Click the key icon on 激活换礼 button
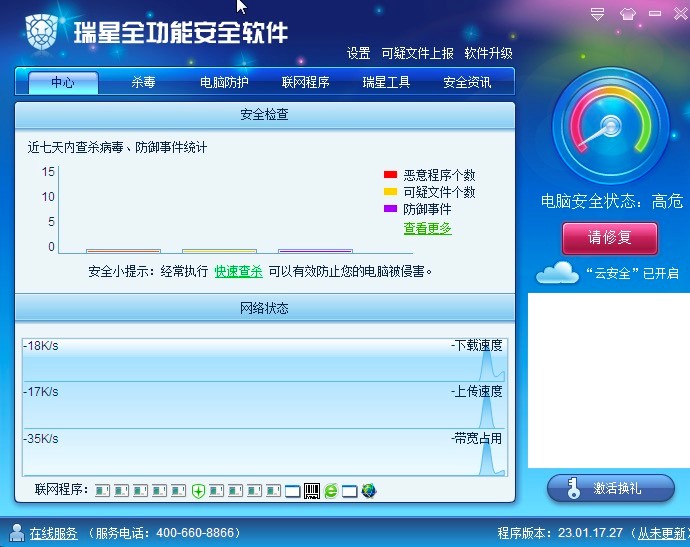Screen dimensions: 690x547 coord(573,488)
